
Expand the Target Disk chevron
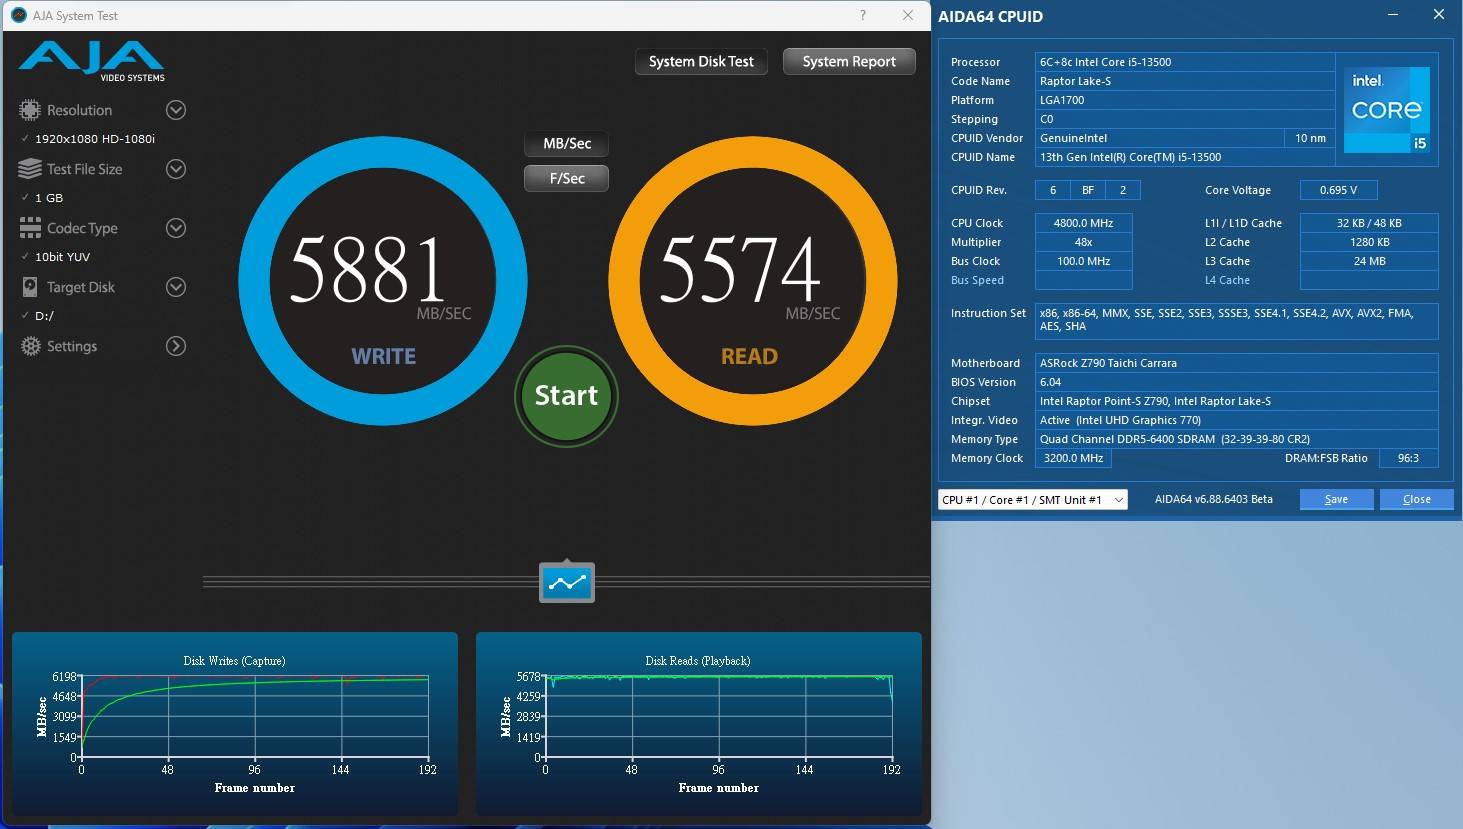click(x=176, y=287)
